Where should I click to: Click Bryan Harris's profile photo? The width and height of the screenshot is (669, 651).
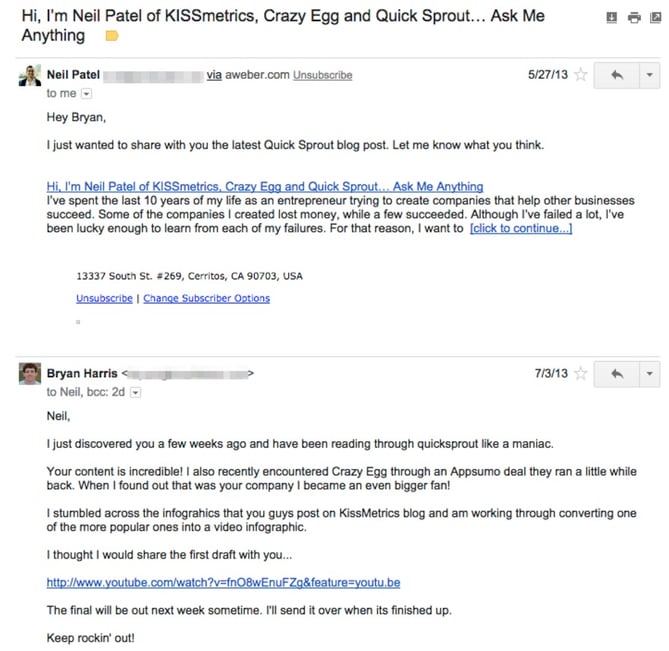pos(30,374)
